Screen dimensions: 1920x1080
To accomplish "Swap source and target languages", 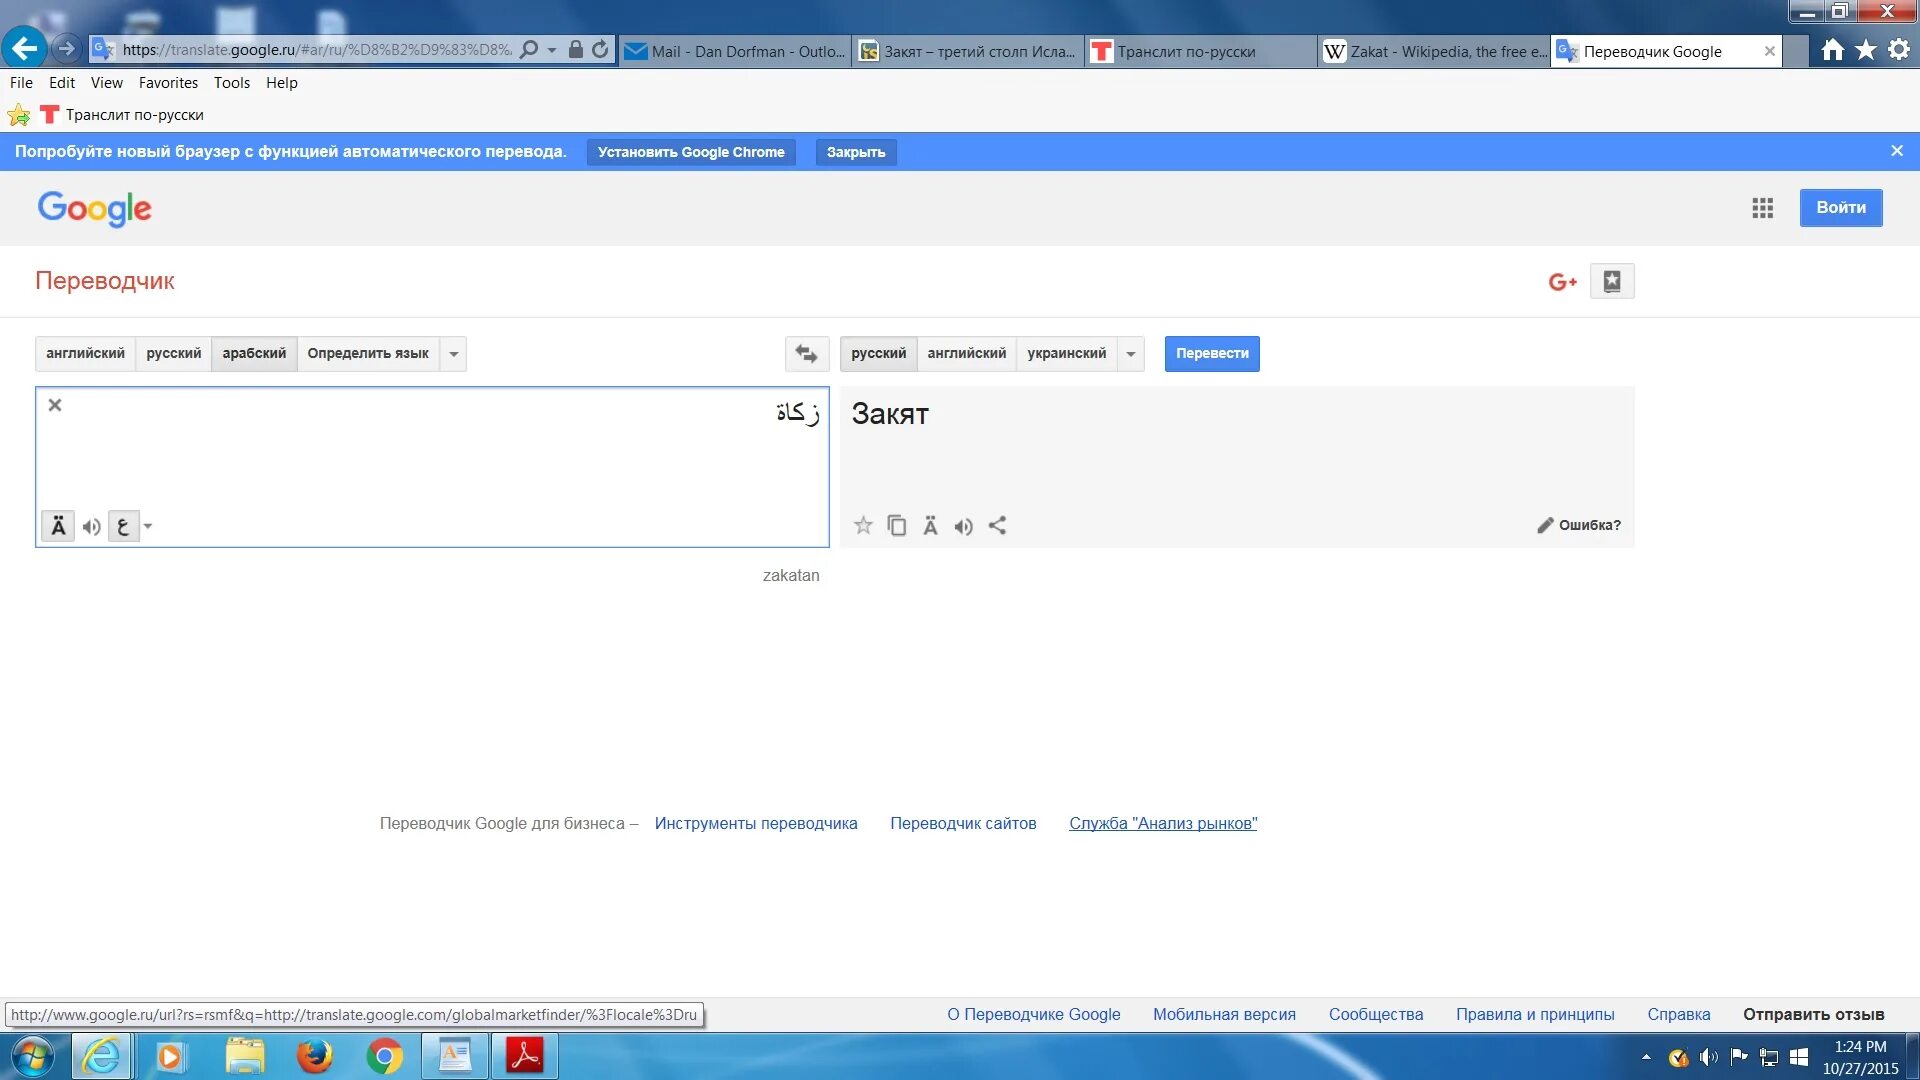I will point(806,354).
